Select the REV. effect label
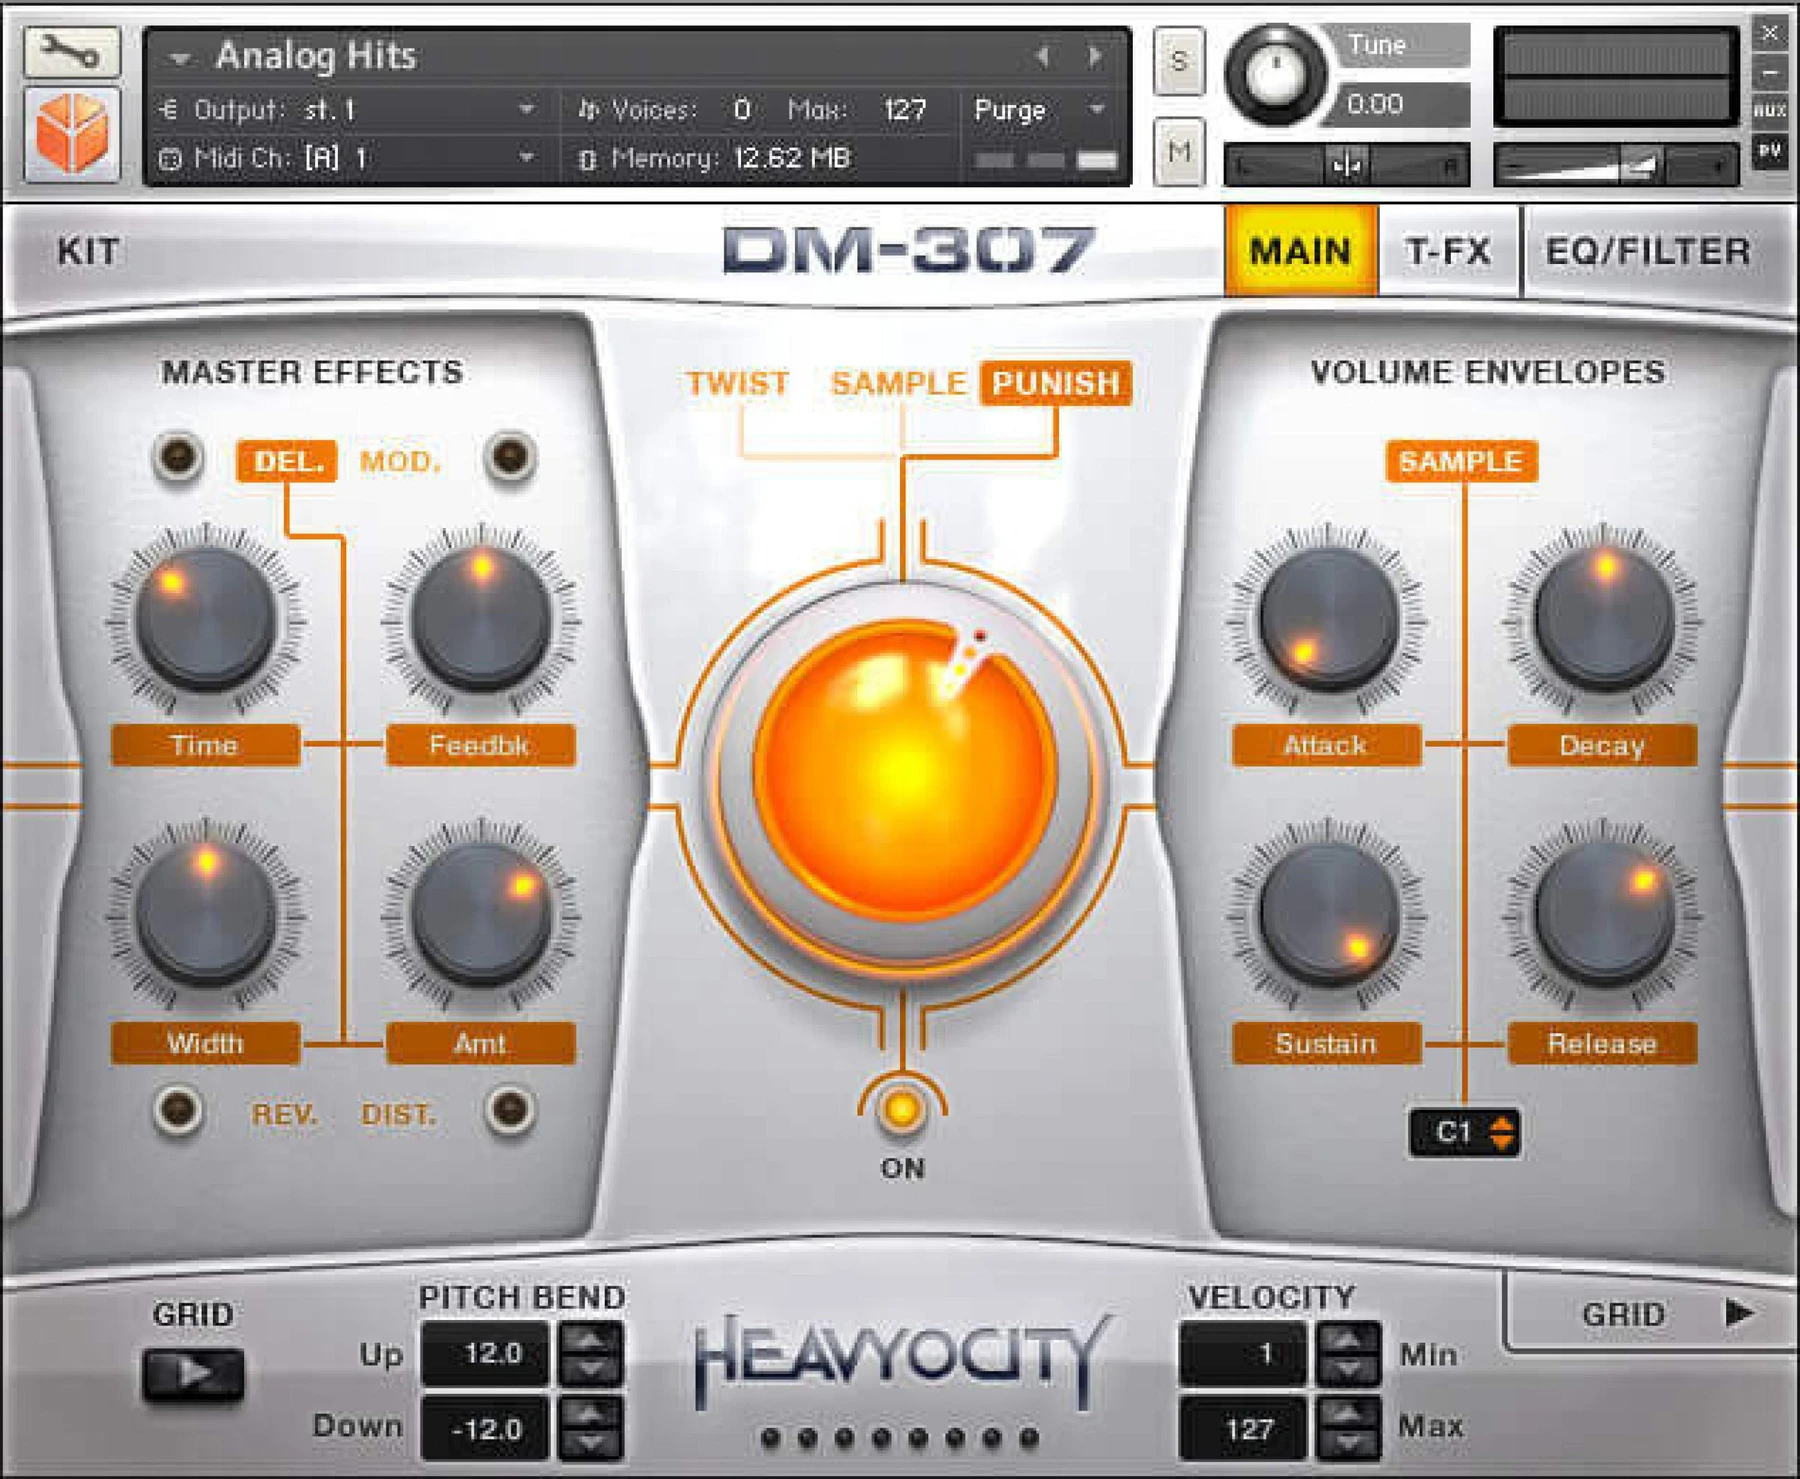 [284, 1114]
